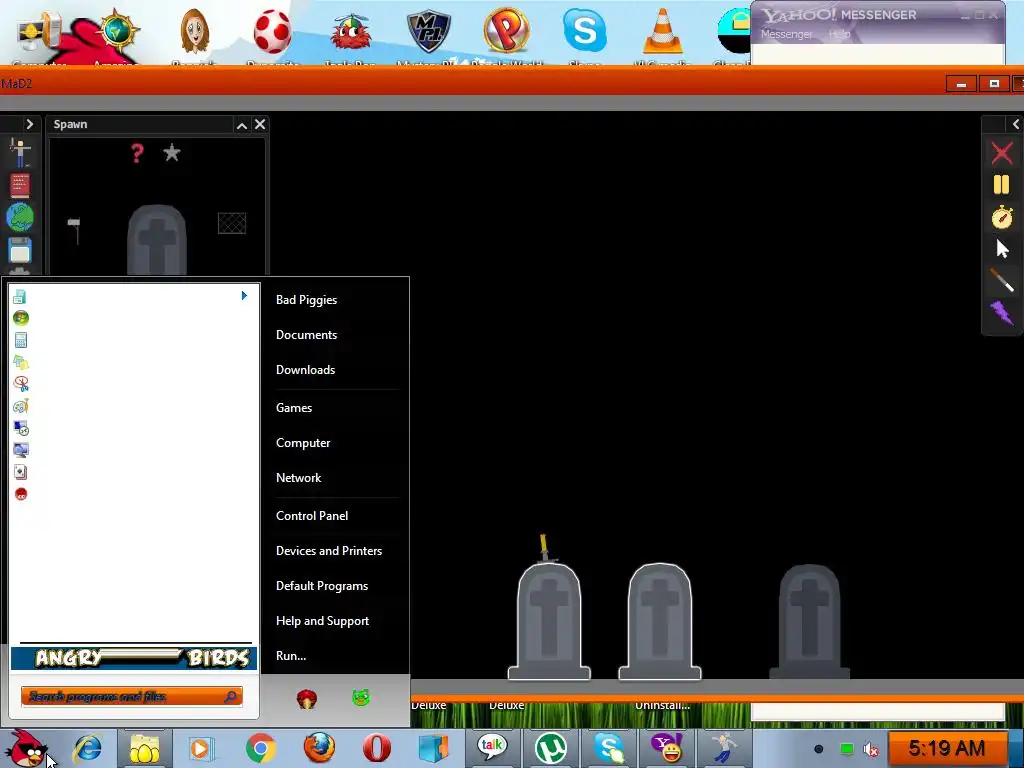Choose the knife cutting tool
The height and width of the screenshot is (768, 1024).
(x=1002, y=280)
